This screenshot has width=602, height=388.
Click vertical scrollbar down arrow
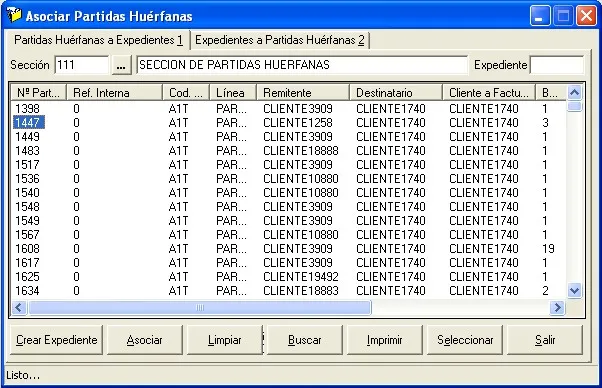tap(574, 291)
